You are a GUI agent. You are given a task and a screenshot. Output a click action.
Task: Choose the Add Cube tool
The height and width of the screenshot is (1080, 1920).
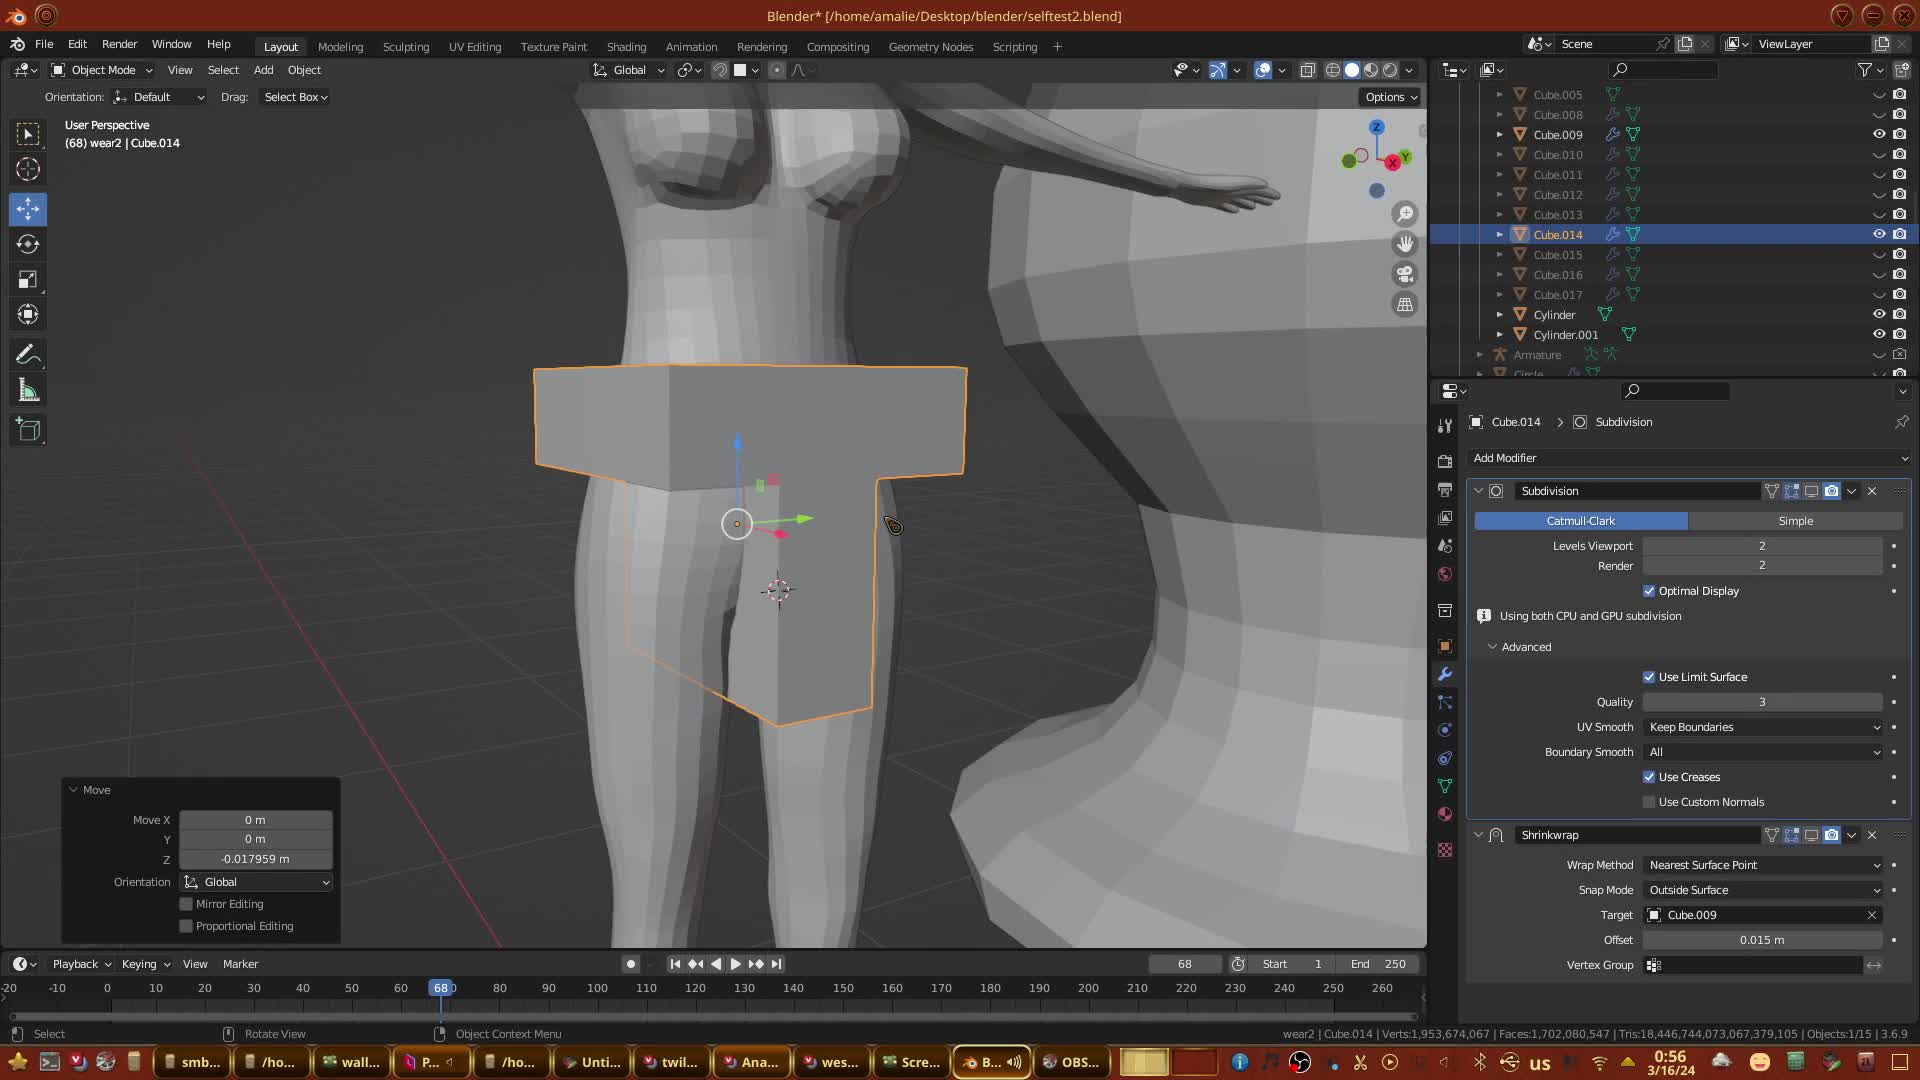click(28, 430)
